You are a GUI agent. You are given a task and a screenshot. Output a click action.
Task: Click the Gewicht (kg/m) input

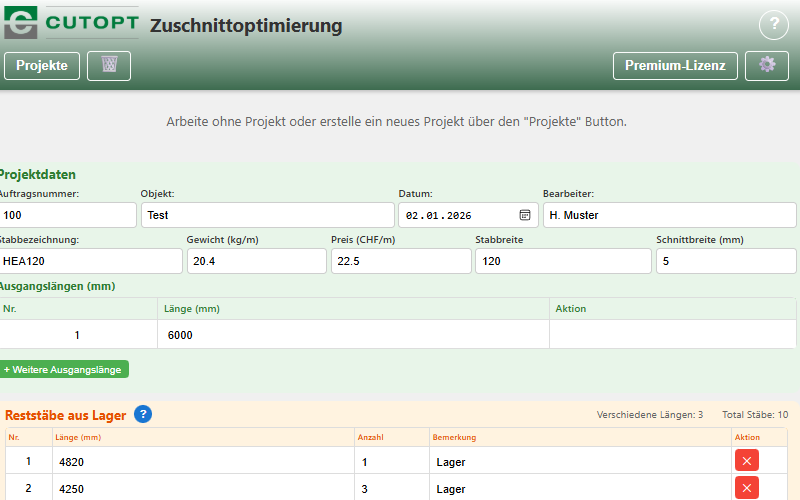pos(256,261)
